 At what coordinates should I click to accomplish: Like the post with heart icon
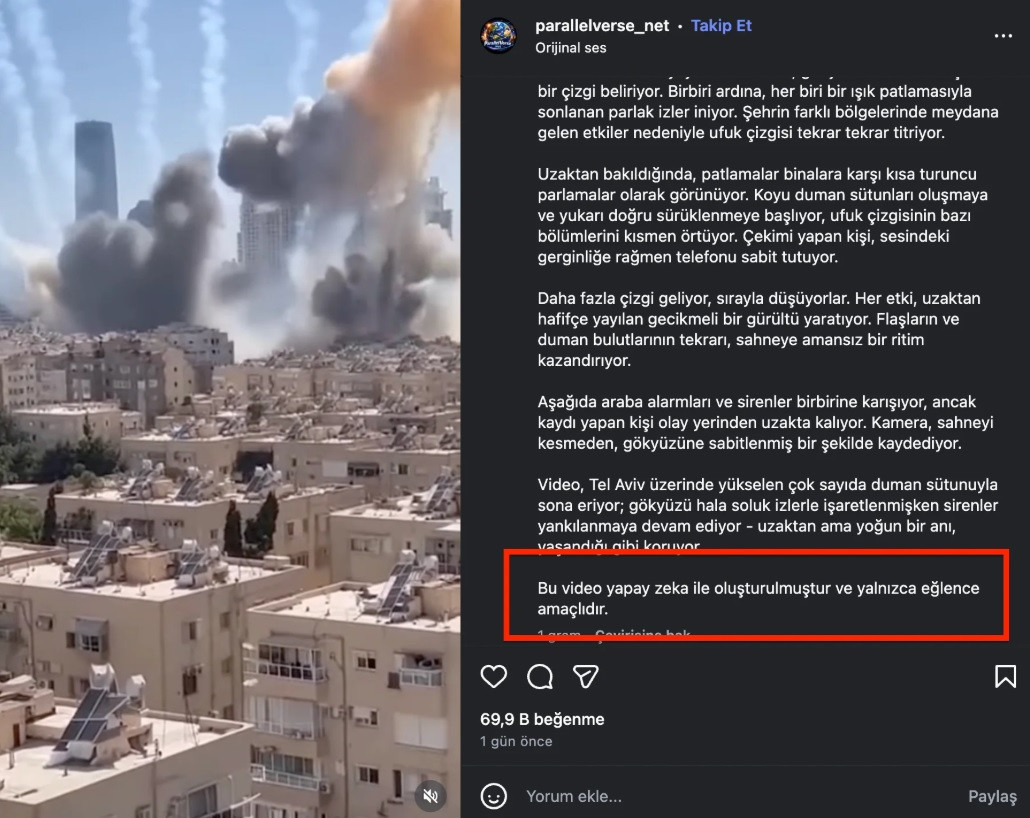point(493,676)
